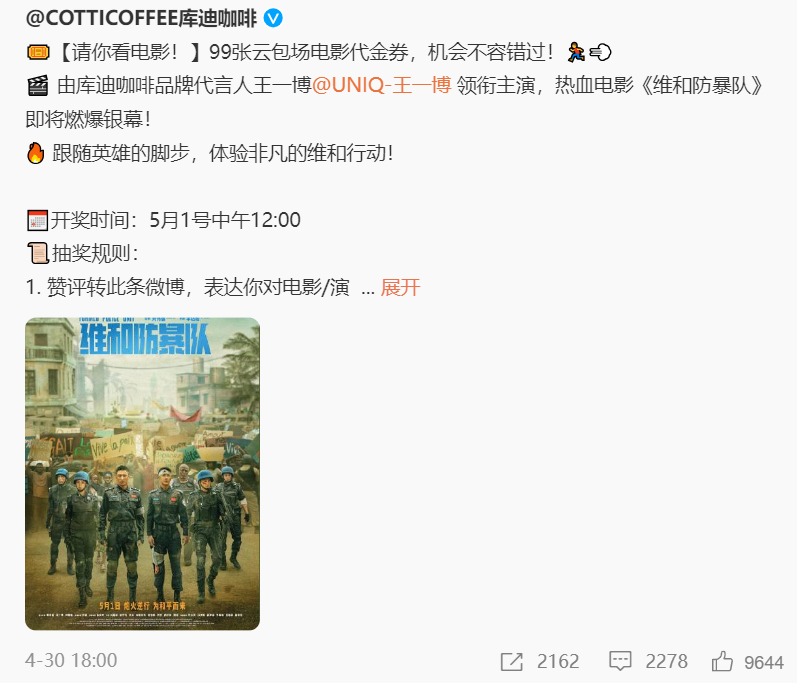Click the scroll emoji beside 抽奖规则
This screenshot has width=797, height=683.
coord(38,253)
